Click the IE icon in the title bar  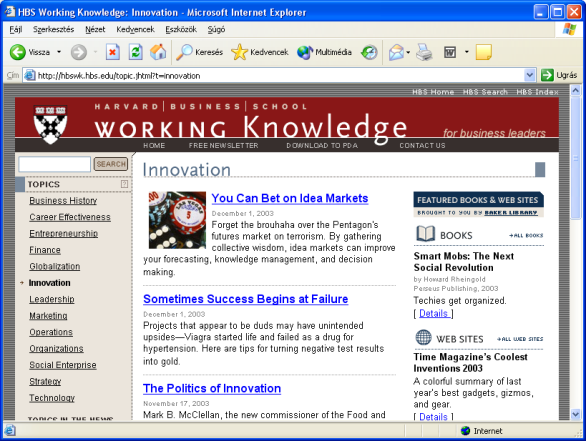(9, 12)
